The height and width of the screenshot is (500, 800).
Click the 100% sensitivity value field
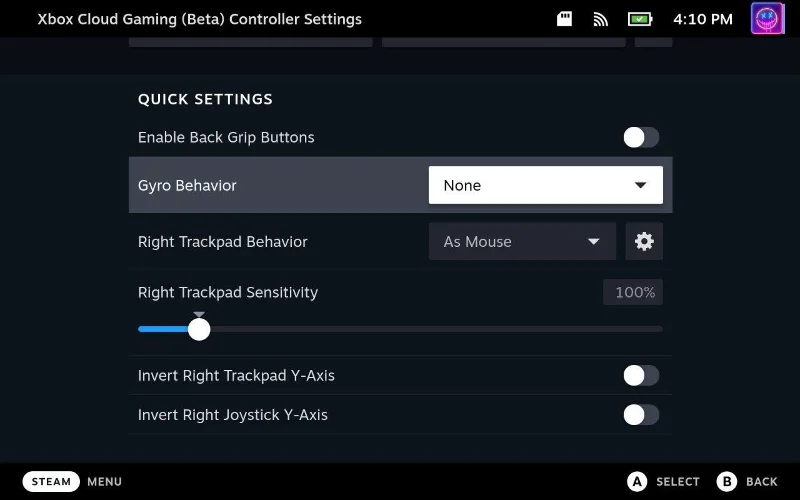tap(632, 293)
